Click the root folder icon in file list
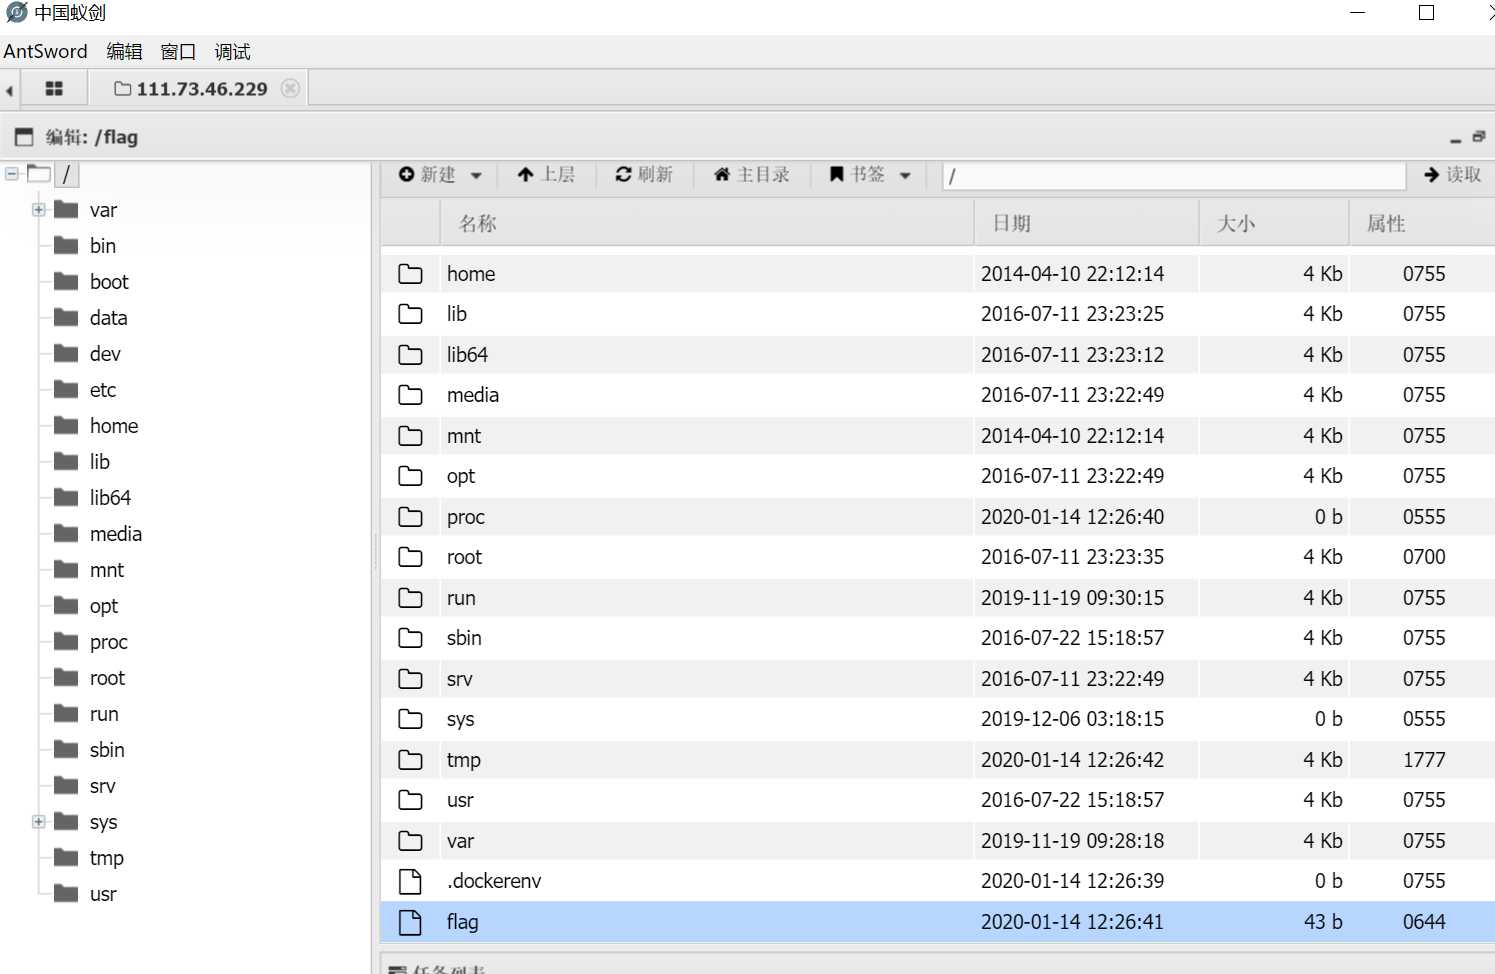Image resolution: width=1495 pixels, height=974 pixels. coord(410,557)
